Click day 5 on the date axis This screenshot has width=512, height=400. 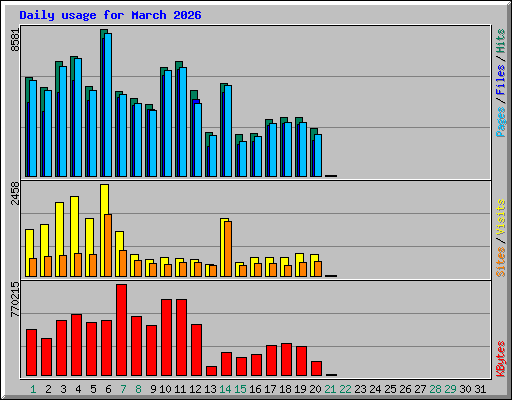93,389
